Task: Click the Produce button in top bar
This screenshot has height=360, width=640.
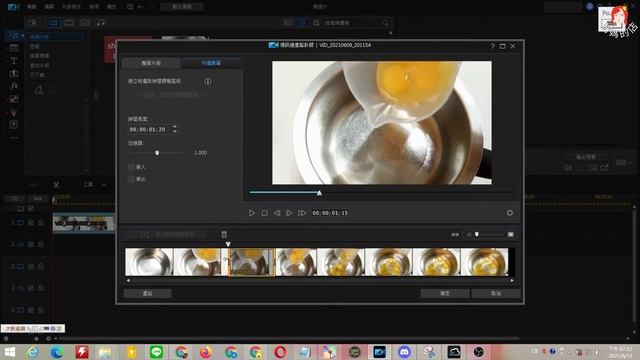Action: pyautogui.click(x=182, y=7)
